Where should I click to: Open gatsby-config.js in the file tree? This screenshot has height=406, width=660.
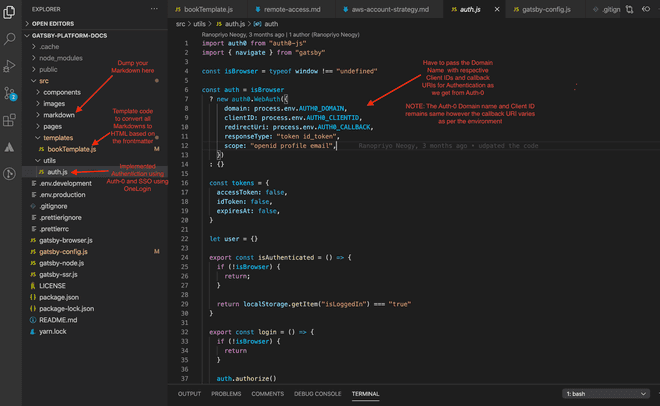click(63, 252)
